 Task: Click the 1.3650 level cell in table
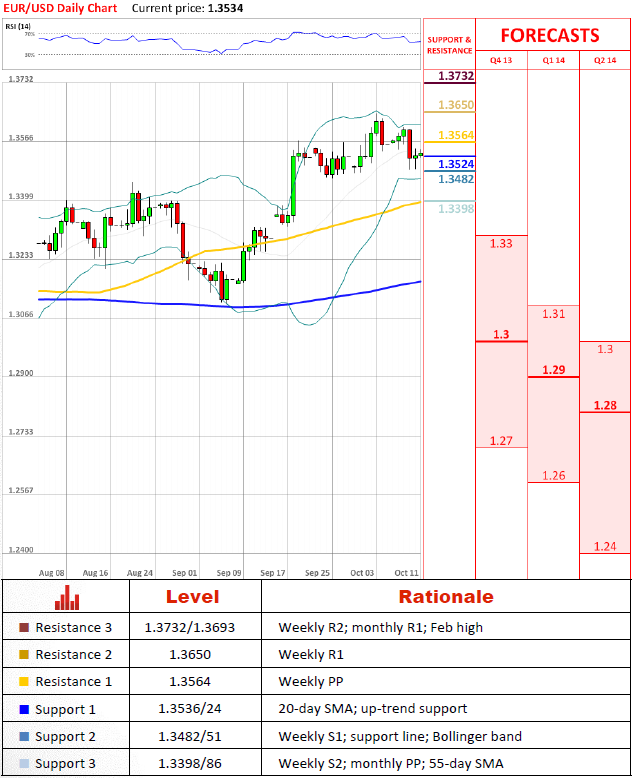point(190,654)
